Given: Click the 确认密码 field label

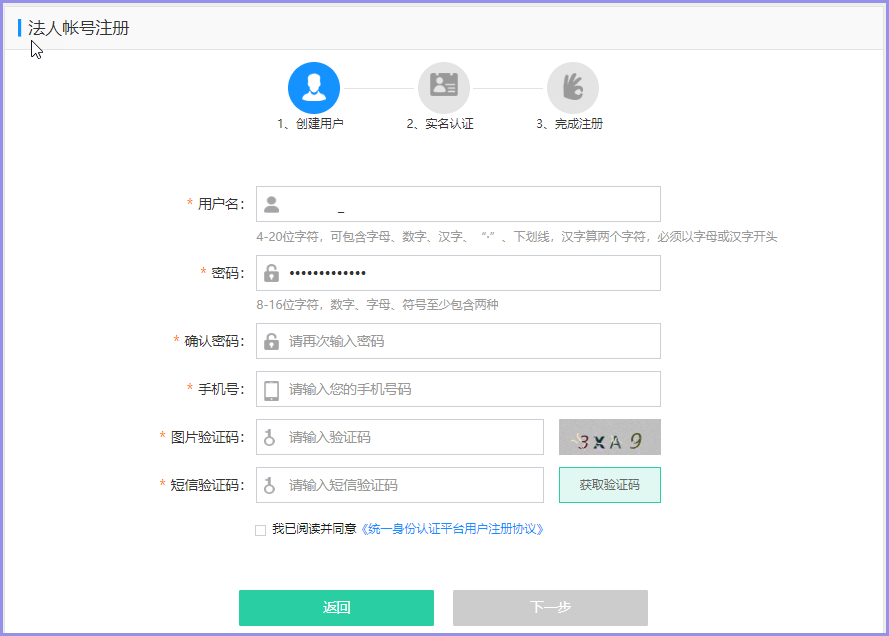Looking at the screenshot, I should pos(214,341).
